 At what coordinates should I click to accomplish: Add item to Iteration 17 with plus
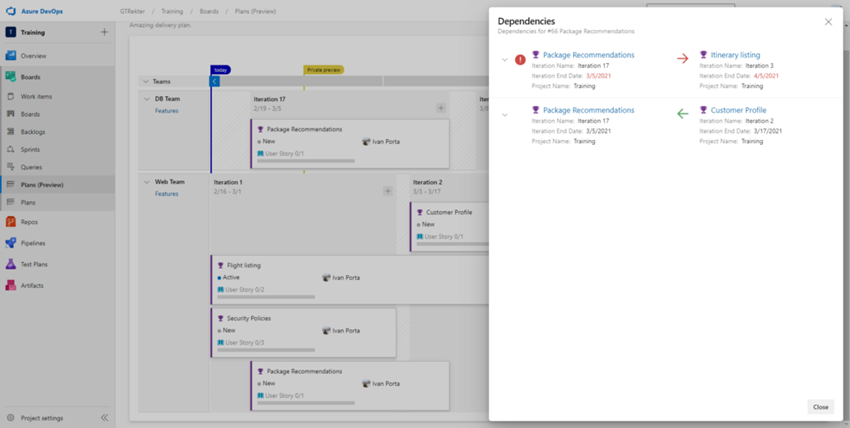point(441,108)
